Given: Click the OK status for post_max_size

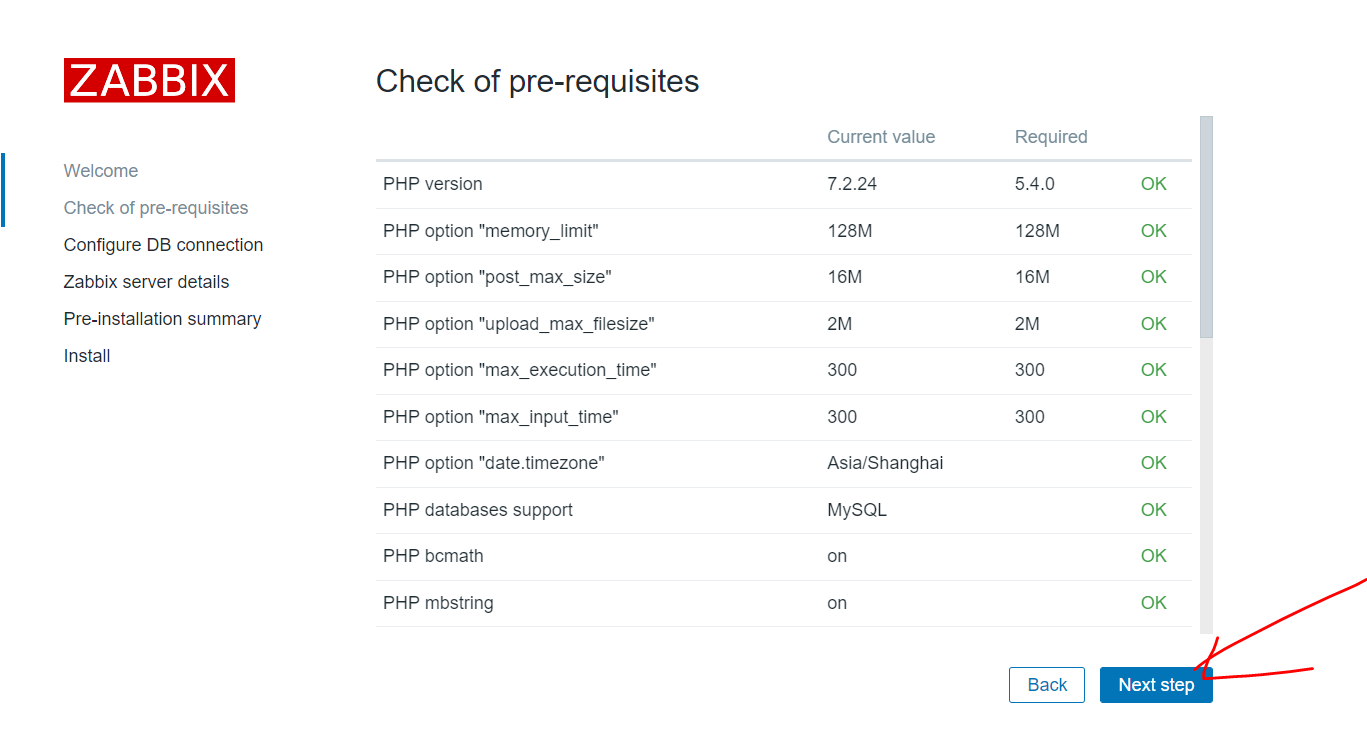Looking at the screenshot, I should (x=1153, y=277).
